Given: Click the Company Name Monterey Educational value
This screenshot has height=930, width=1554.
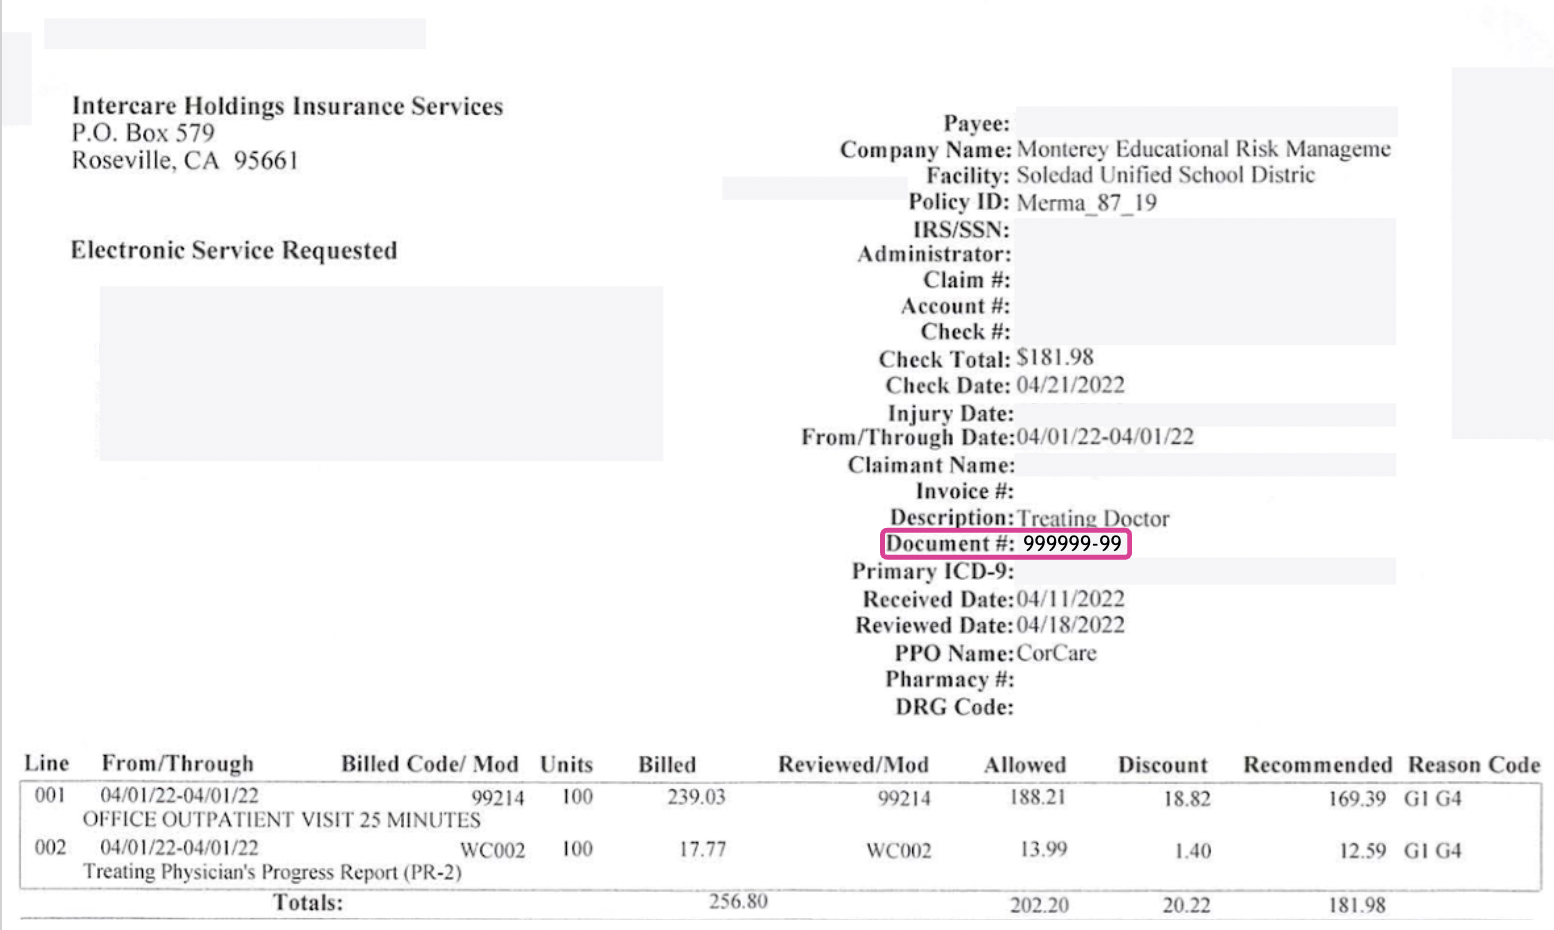Looking at the screenshot, I should pos(1203,149).
